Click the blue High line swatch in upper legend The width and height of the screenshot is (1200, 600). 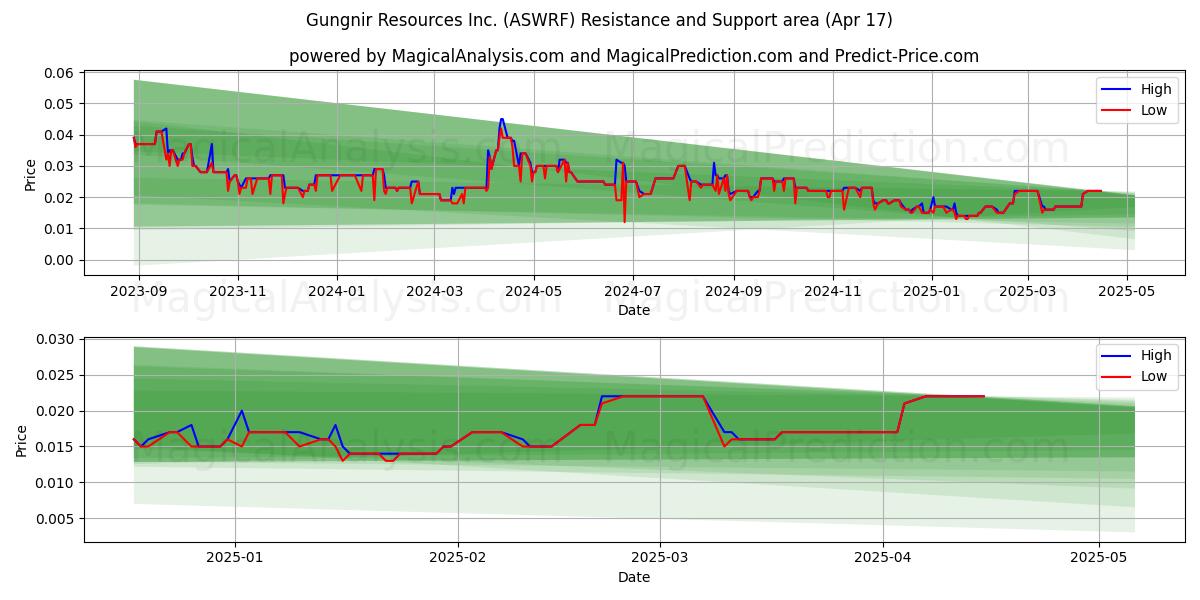(x=1115, y=90)
